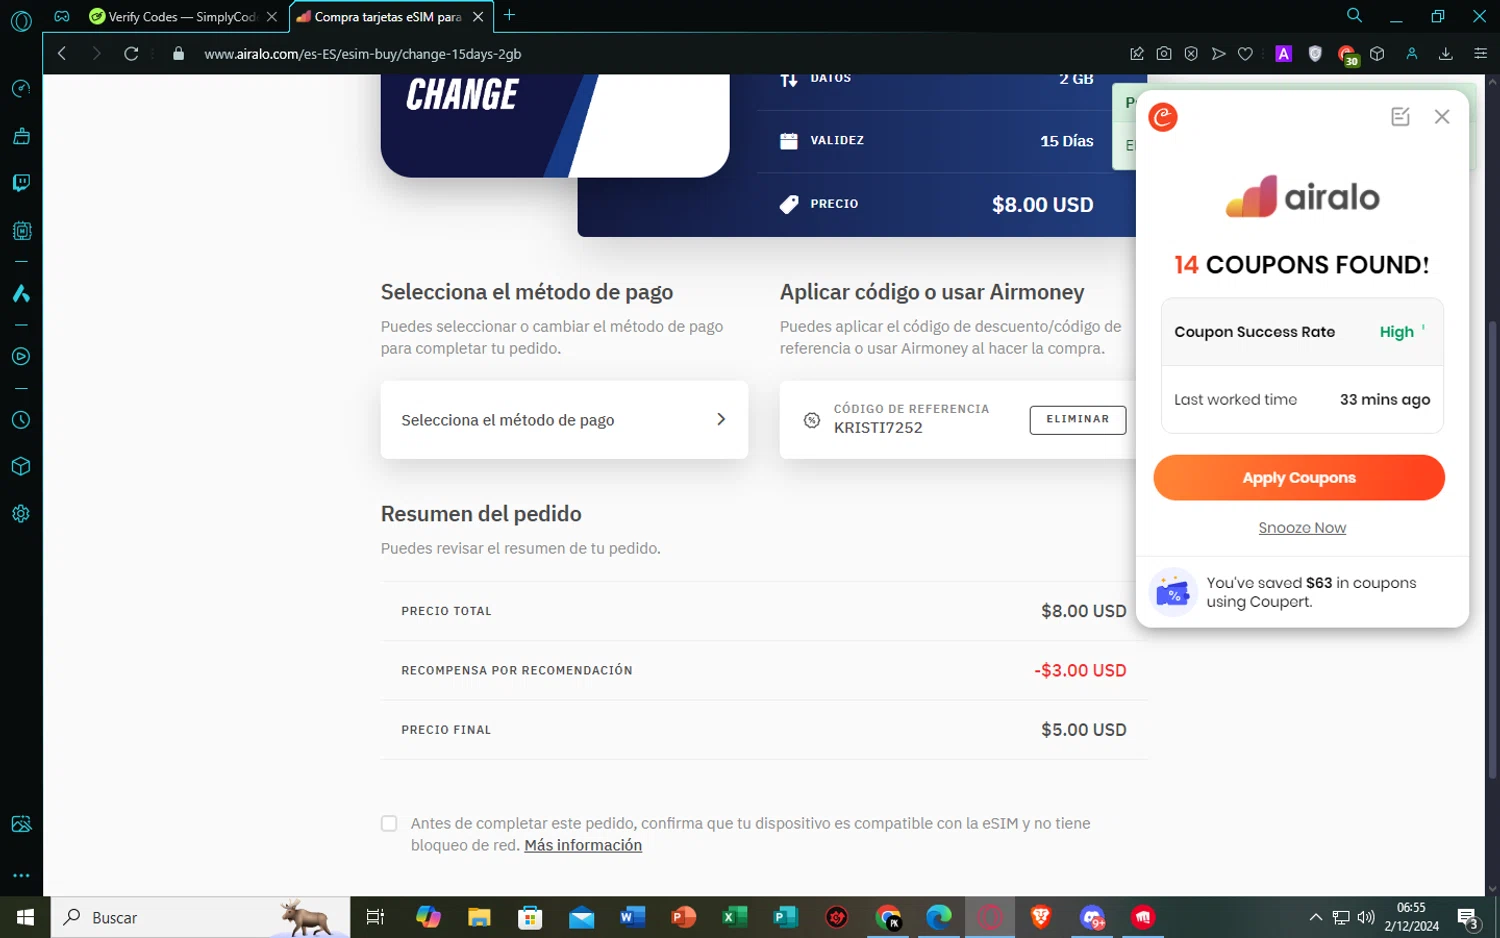This screenshot has width=1500, height=938.
Task: Click the Coupert logo in popup
Action: coord(1163,117)
